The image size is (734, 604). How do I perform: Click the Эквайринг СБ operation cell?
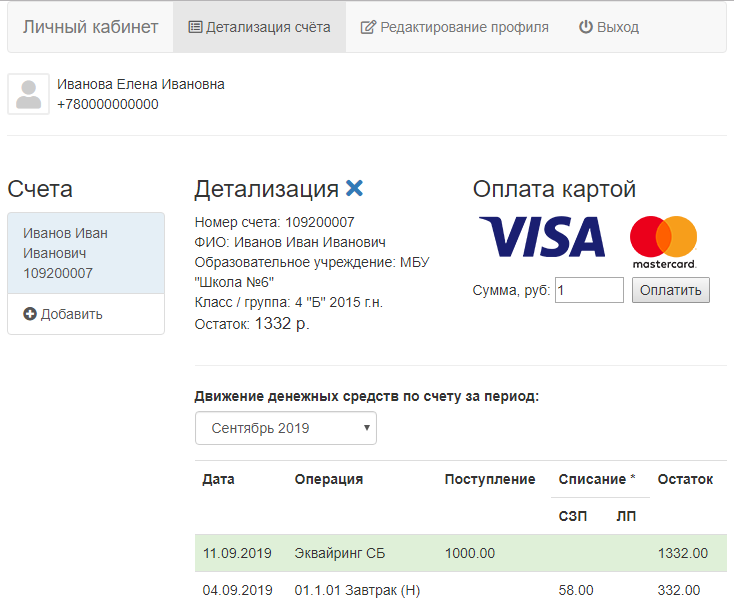coord(339,553)
